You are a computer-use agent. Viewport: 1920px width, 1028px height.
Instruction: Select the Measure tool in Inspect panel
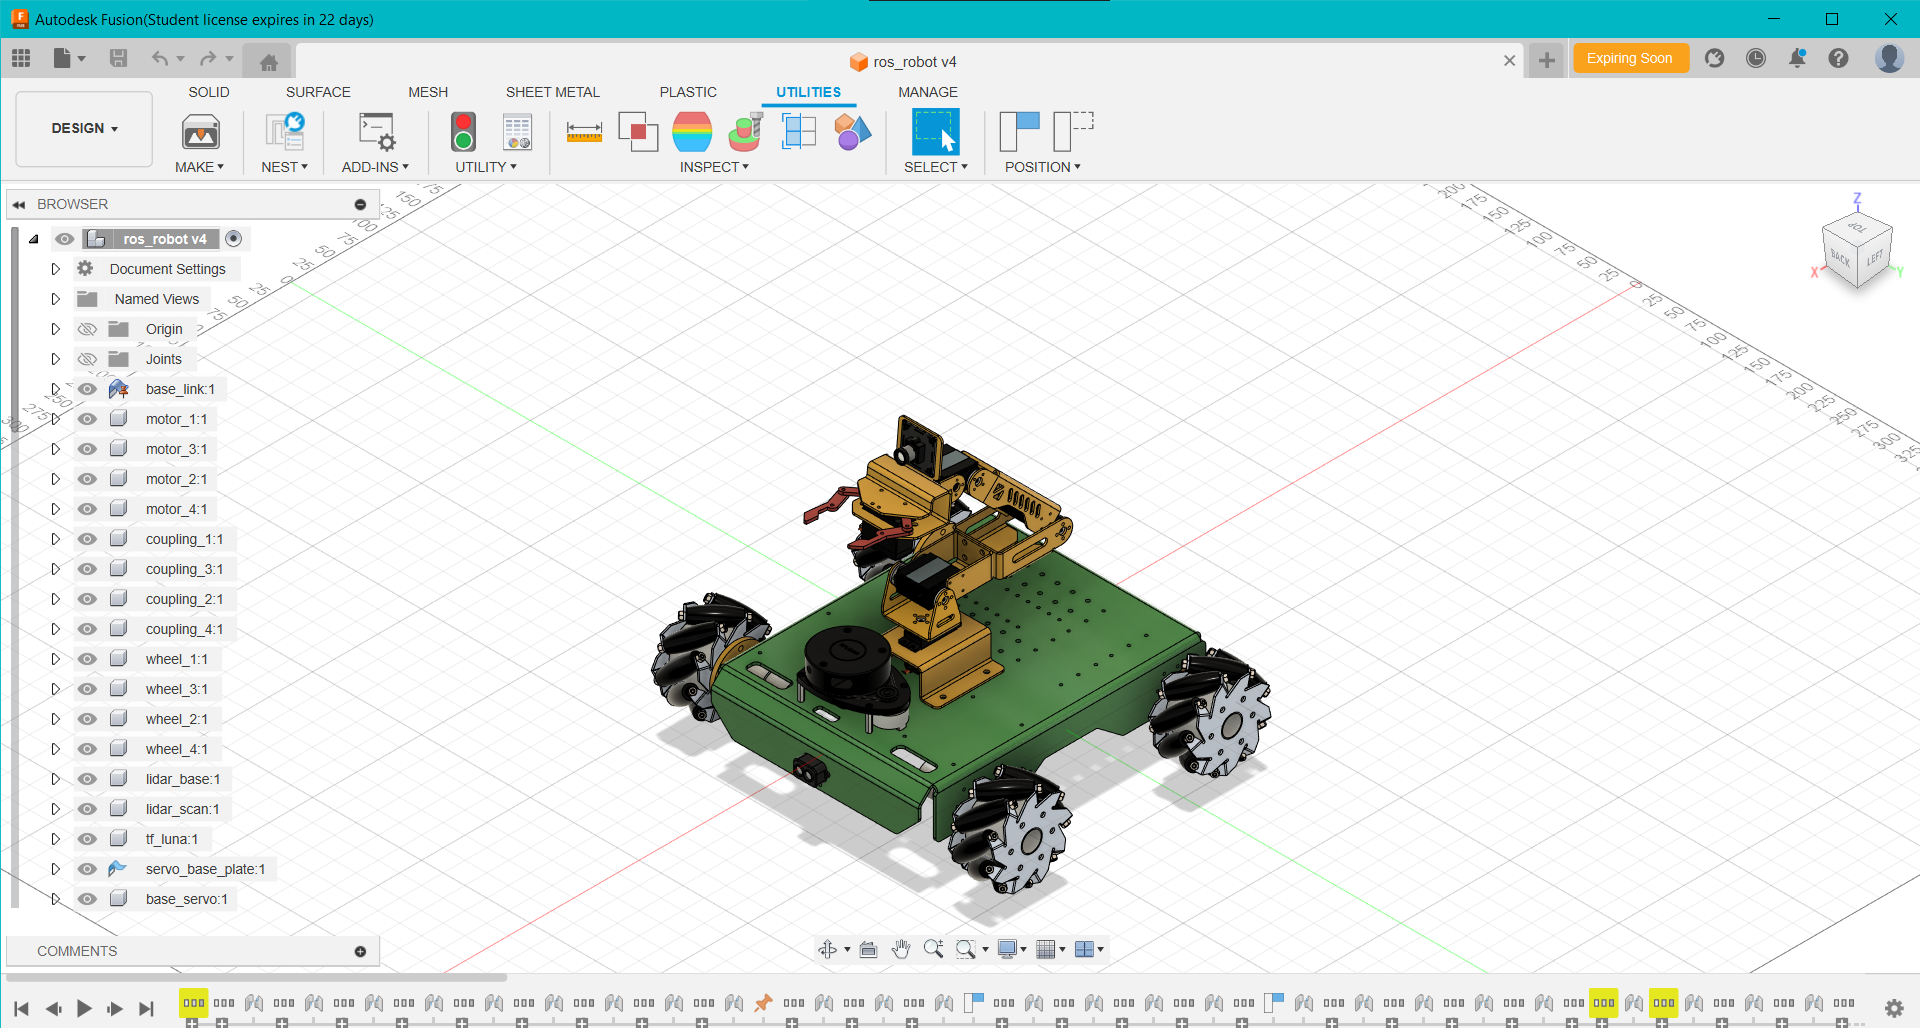(585, 131)
